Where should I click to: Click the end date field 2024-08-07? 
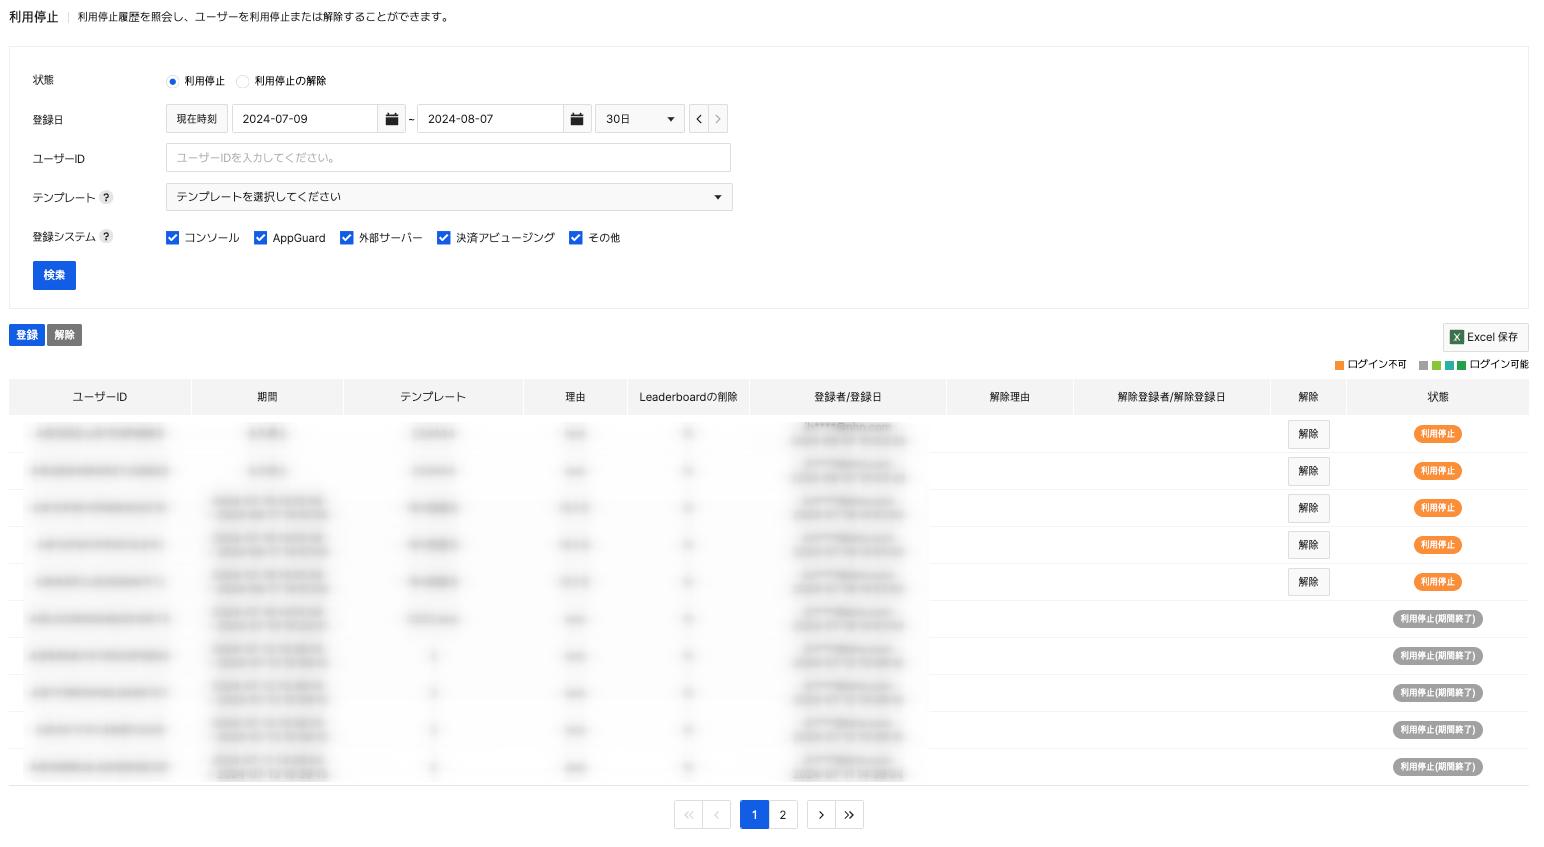(x=490, y=119)
